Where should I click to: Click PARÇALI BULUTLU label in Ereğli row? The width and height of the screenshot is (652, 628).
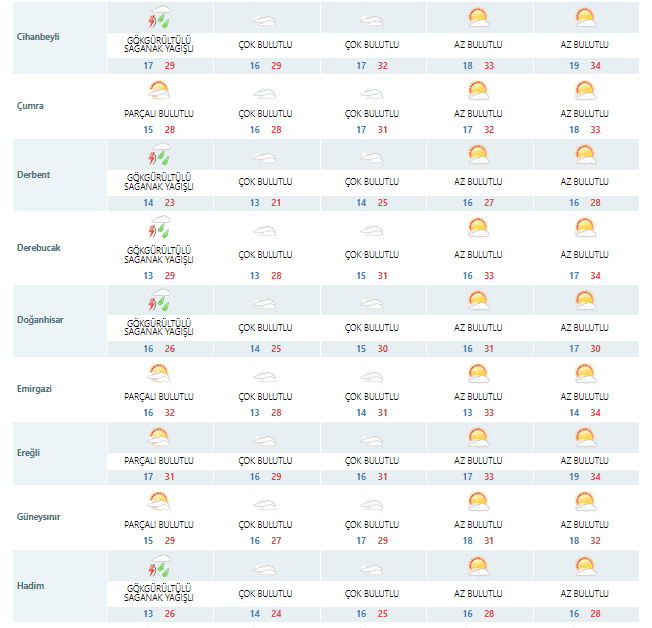click(159, 461)
